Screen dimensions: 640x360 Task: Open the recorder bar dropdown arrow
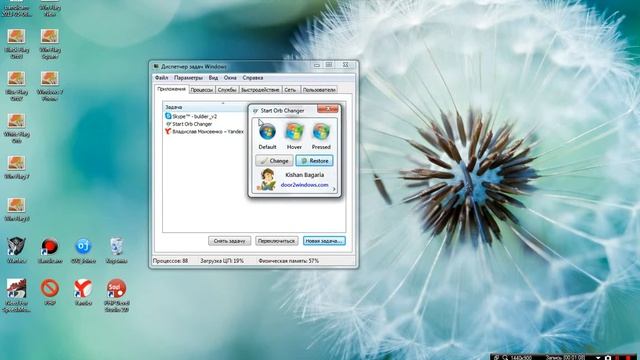point(598,358)
